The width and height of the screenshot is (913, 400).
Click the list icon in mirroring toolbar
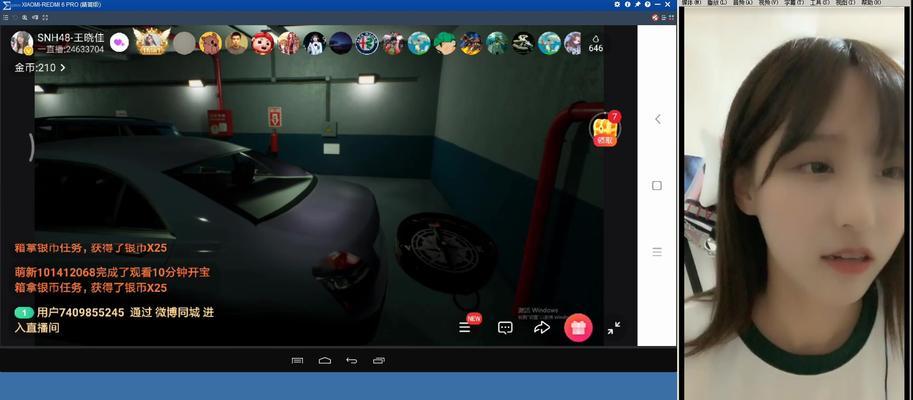(6, 17)
